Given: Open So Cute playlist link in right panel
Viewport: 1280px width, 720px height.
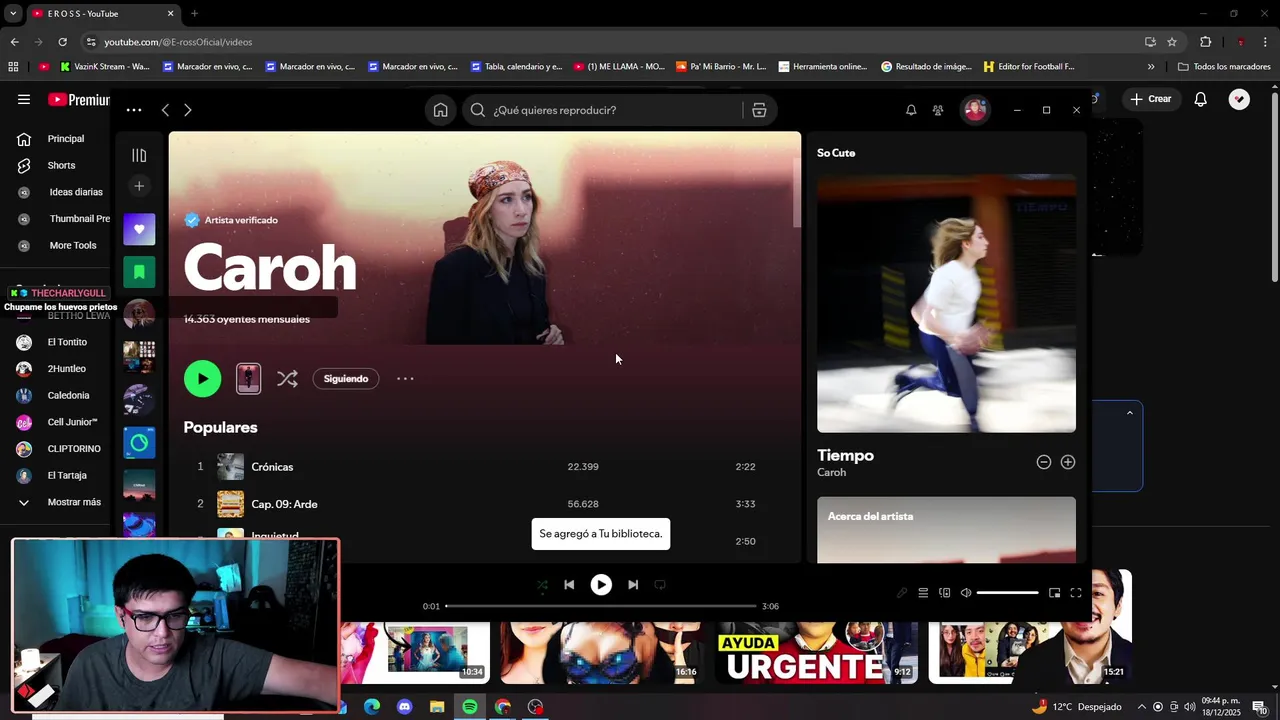Looking at the screenshot, I should tap(836, 153).
